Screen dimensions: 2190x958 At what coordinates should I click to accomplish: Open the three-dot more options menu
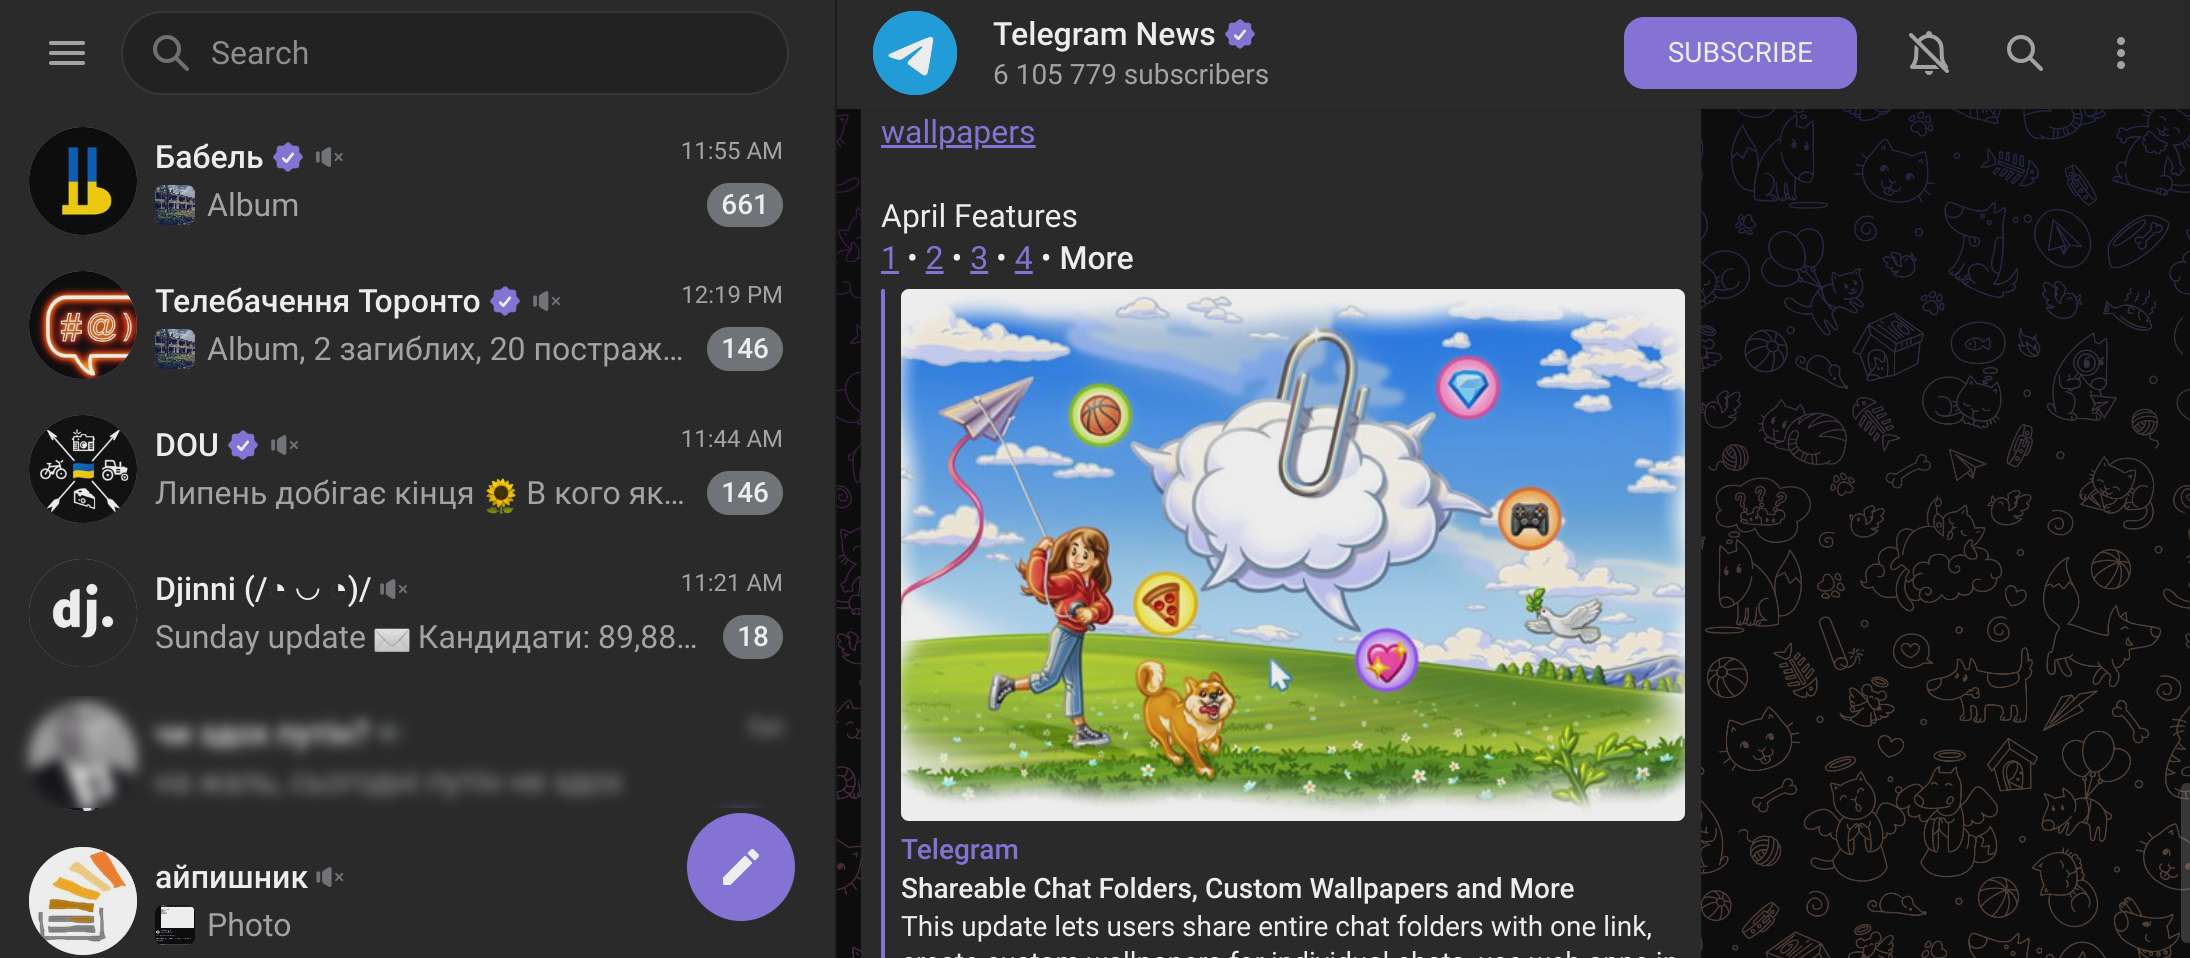[x=2120, y=53]
